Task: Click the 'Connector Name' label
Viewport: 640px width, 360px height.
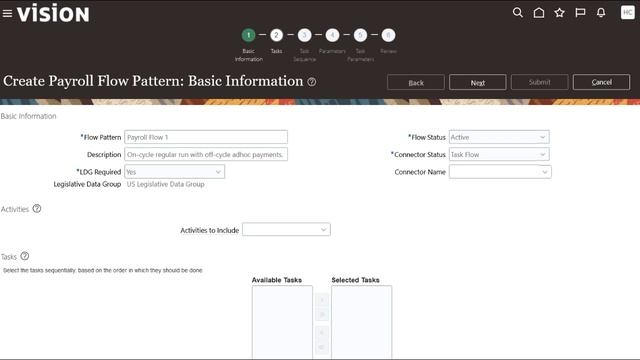Action: 420,172
